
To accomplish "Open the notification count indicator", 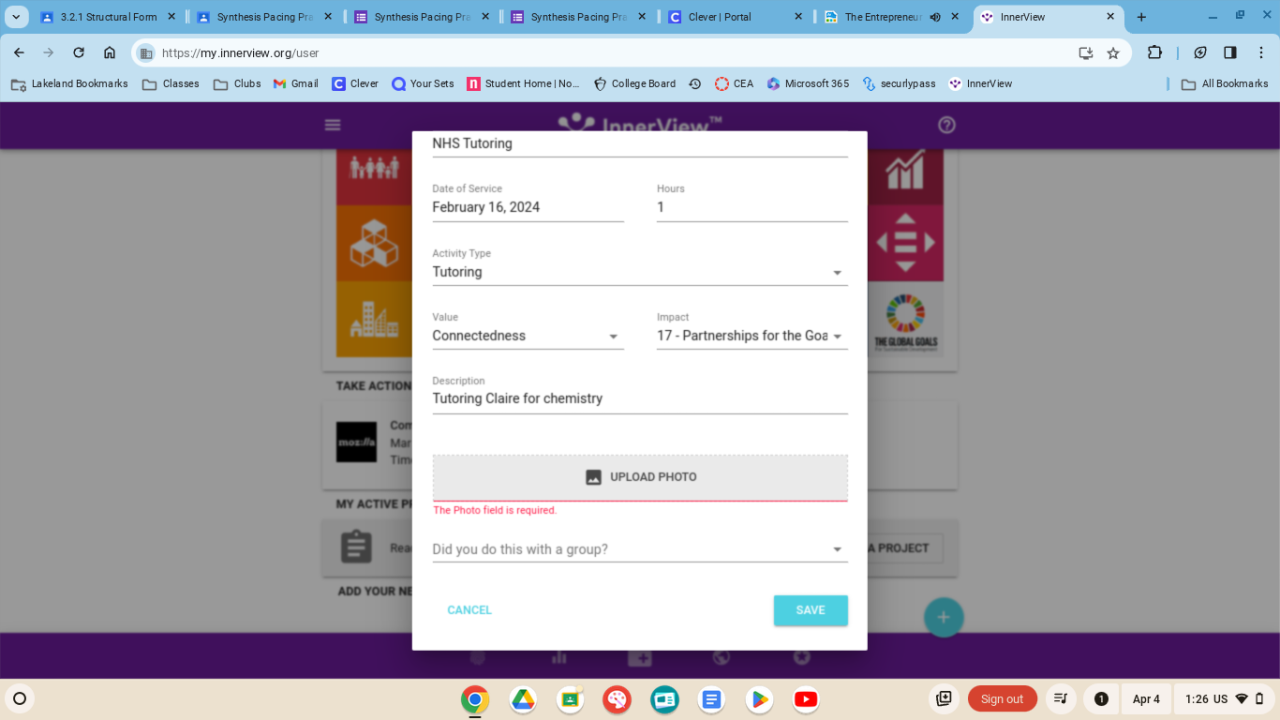I will click(1101, 699).
